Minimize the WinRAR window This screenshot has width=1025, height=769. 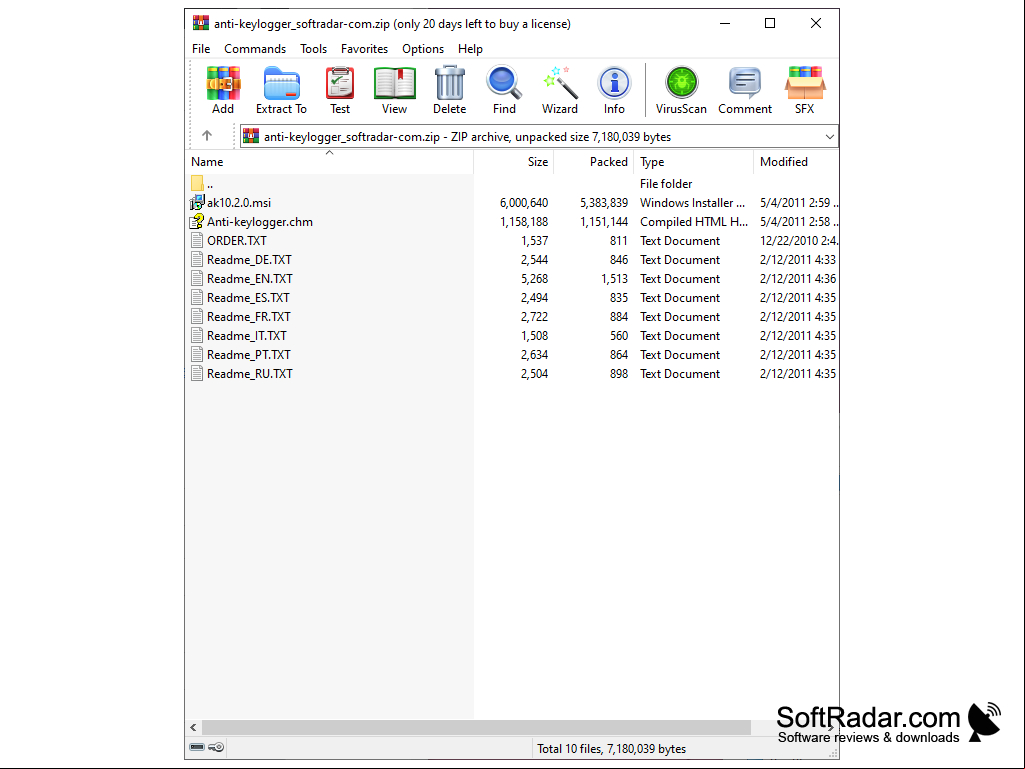coord(725,24)
